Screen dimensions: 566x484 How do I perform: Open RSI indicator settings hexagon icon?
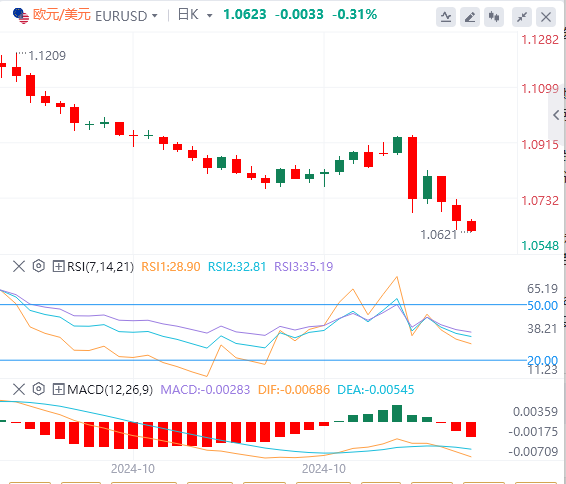tap(39, 266)
